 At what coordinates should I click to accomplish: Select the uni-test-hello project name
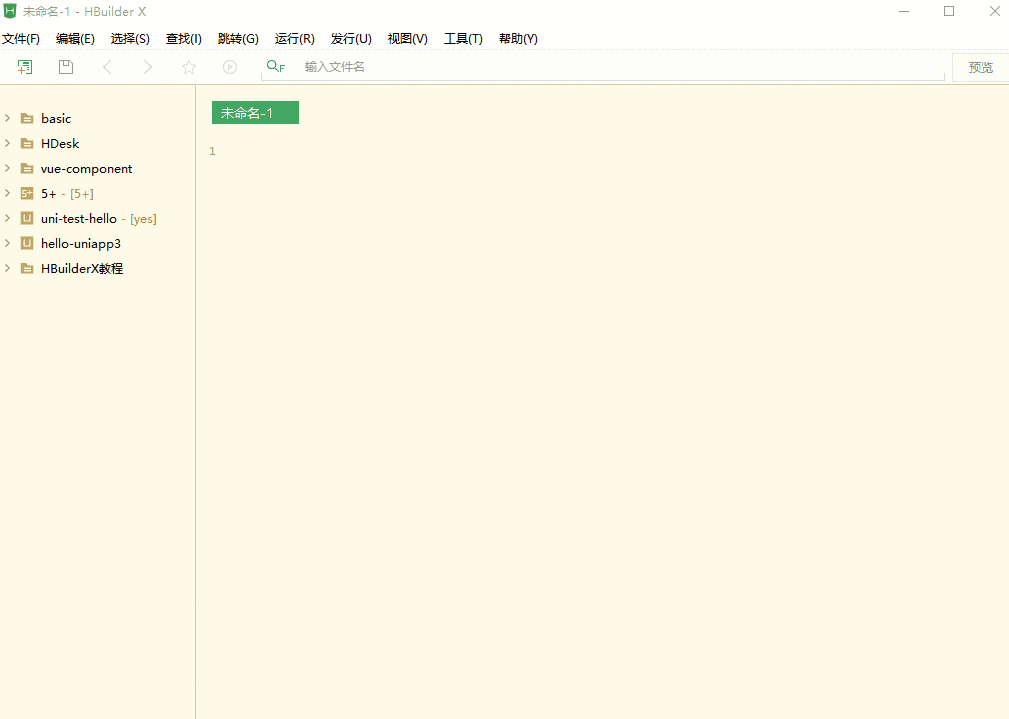click(79, 219)
